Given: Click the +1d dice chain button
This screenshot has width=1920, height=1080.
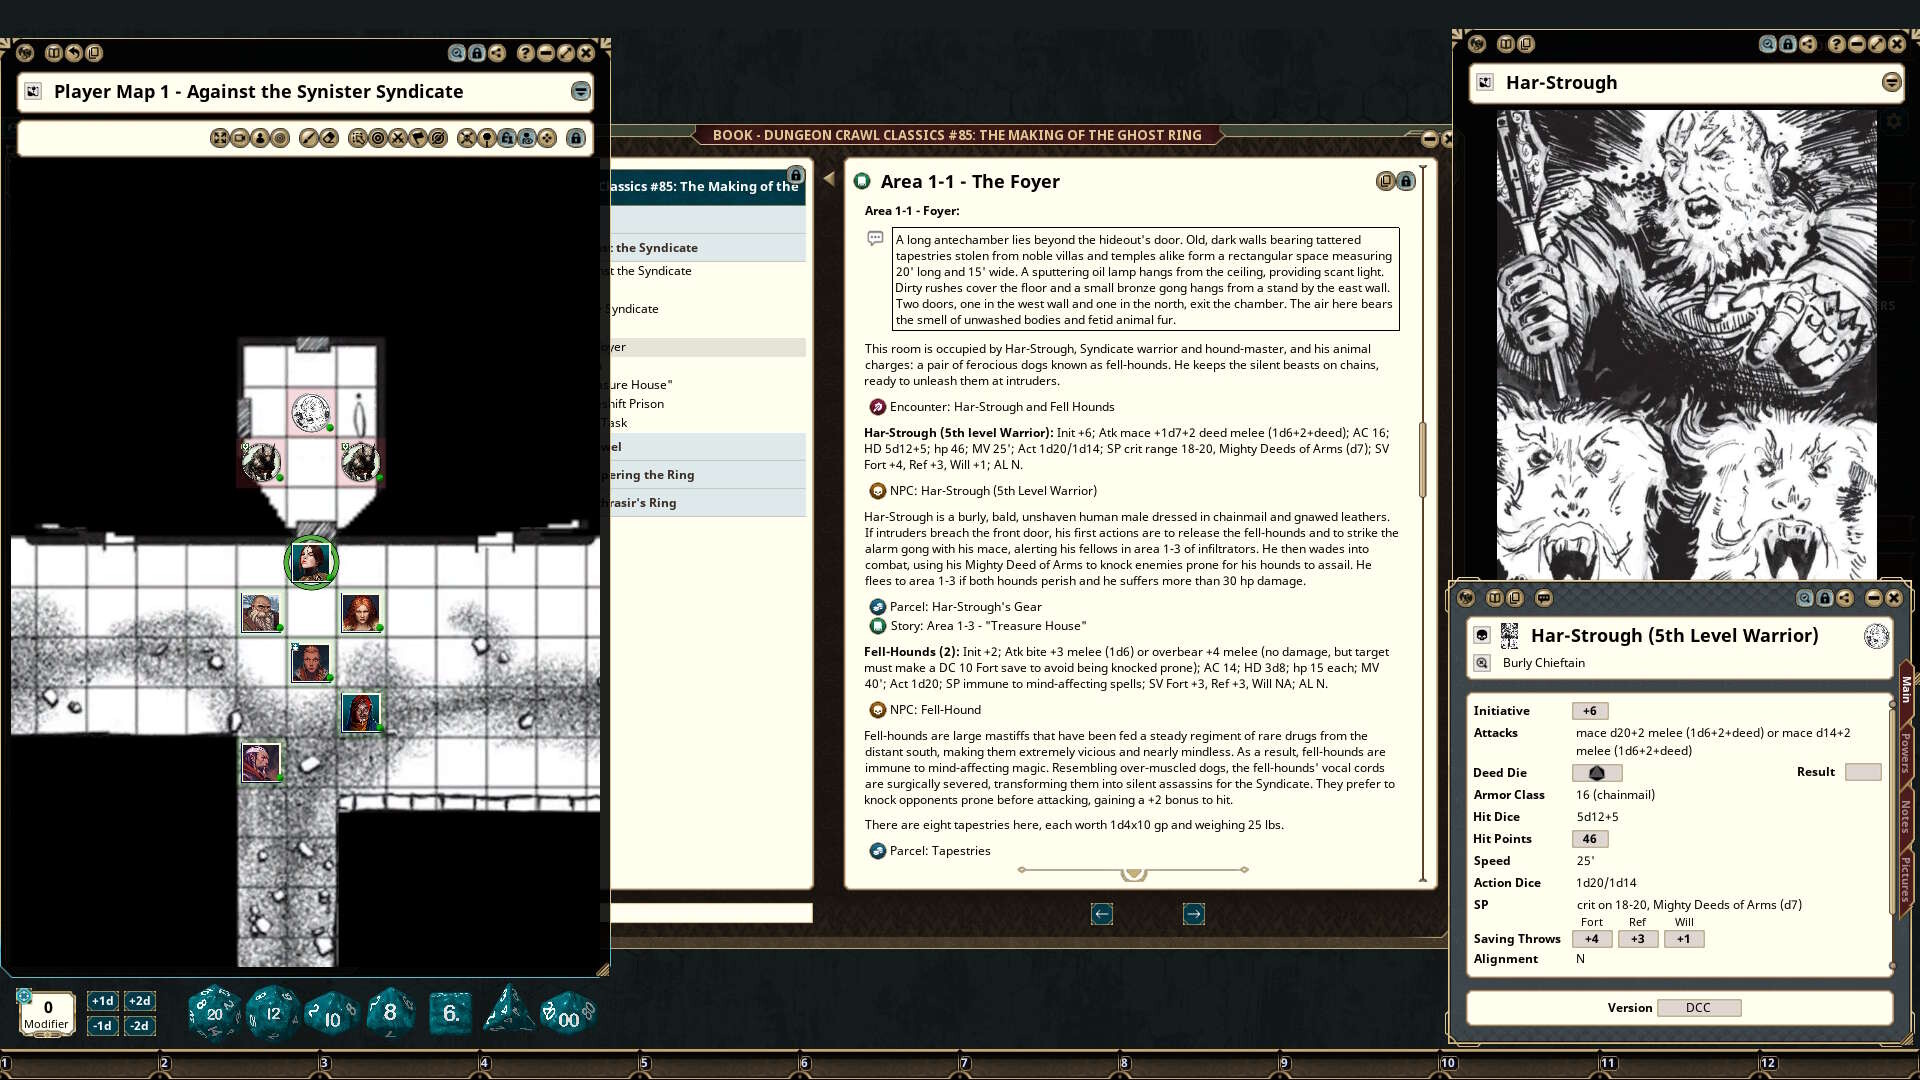Looking at the screenshot, I should click(x=102, y=1001).
